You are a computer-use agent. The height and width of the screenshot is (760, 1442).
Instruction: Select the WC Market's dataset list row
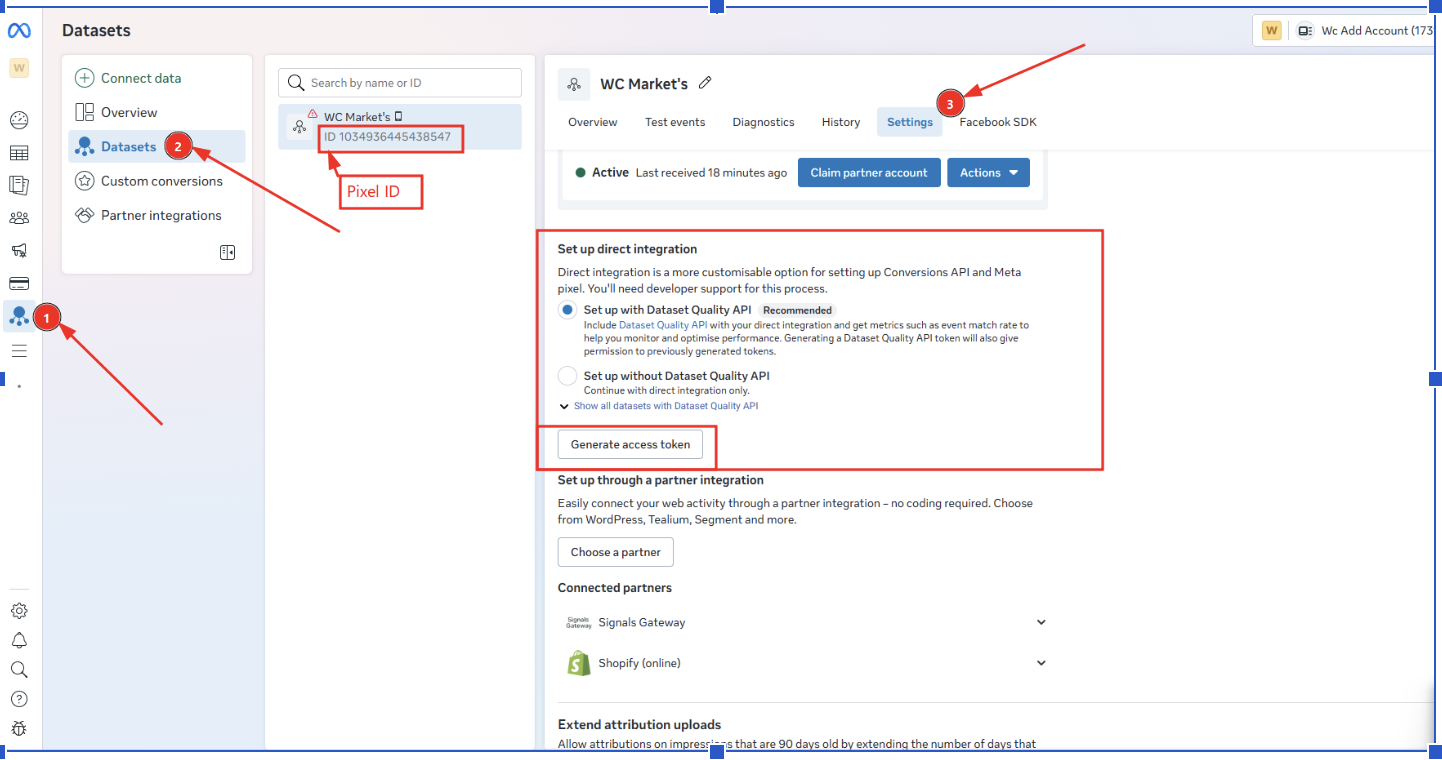click(x=400, y=127)
